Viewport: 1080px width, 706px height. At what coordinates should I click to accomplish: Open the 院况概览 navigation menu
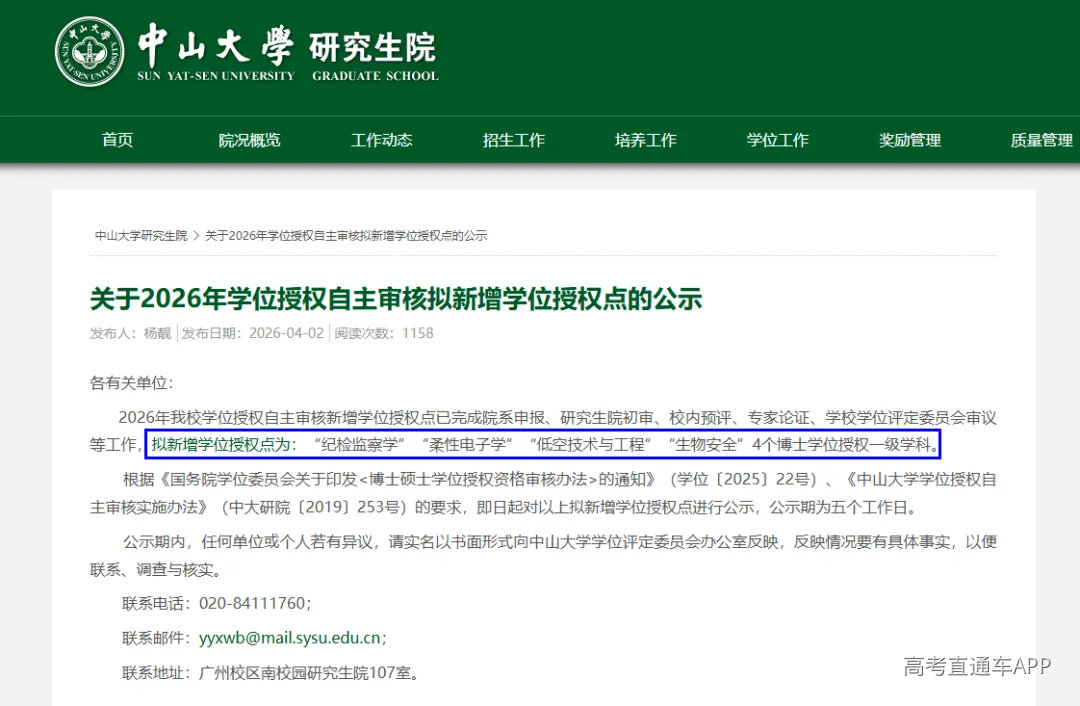pyautogui.click(x=249, y=140)
